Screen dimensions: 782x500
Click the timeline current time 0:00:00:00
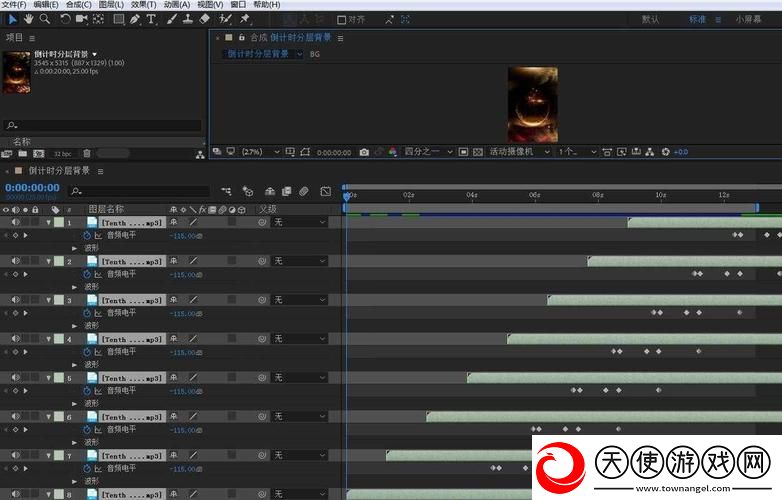point(32,188)
